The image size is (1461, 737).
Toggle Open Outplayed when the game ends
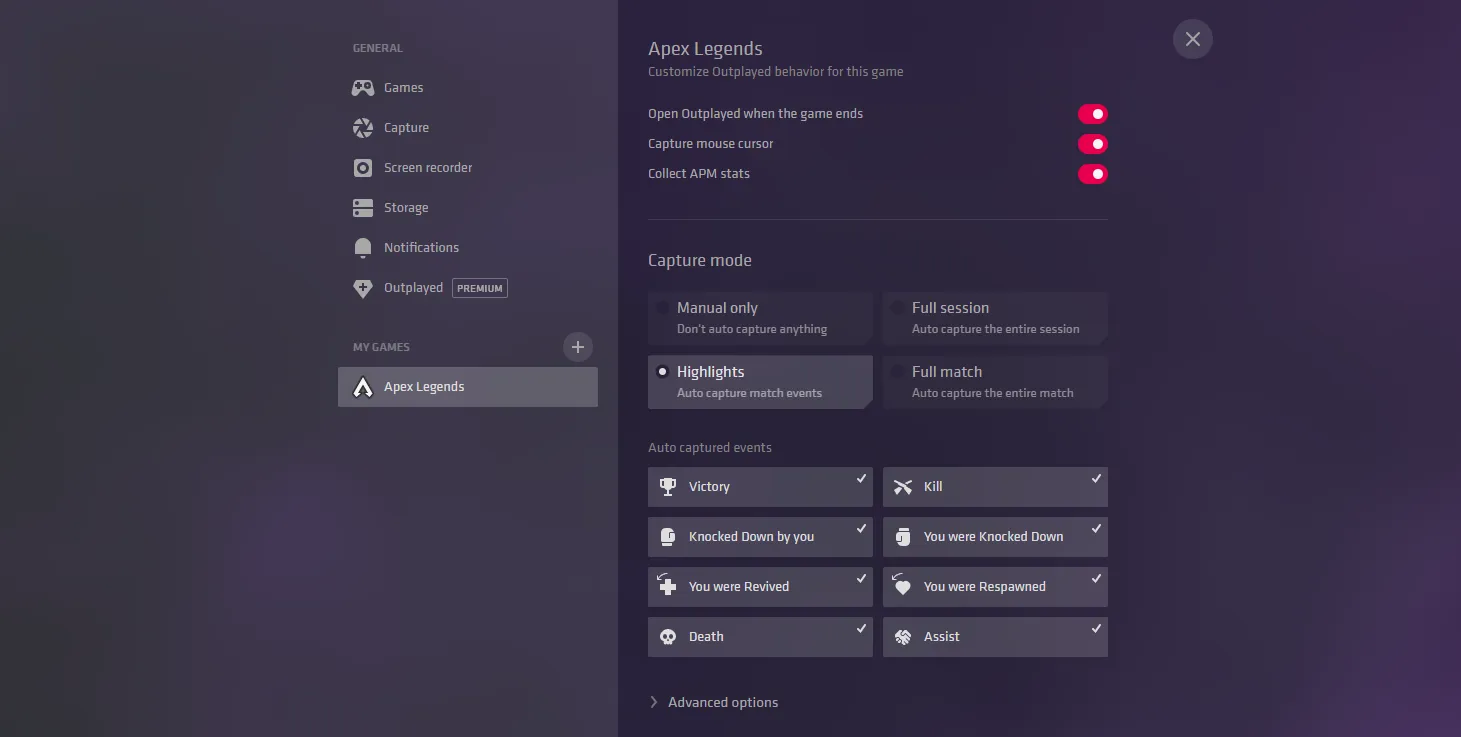(1093, 114)
